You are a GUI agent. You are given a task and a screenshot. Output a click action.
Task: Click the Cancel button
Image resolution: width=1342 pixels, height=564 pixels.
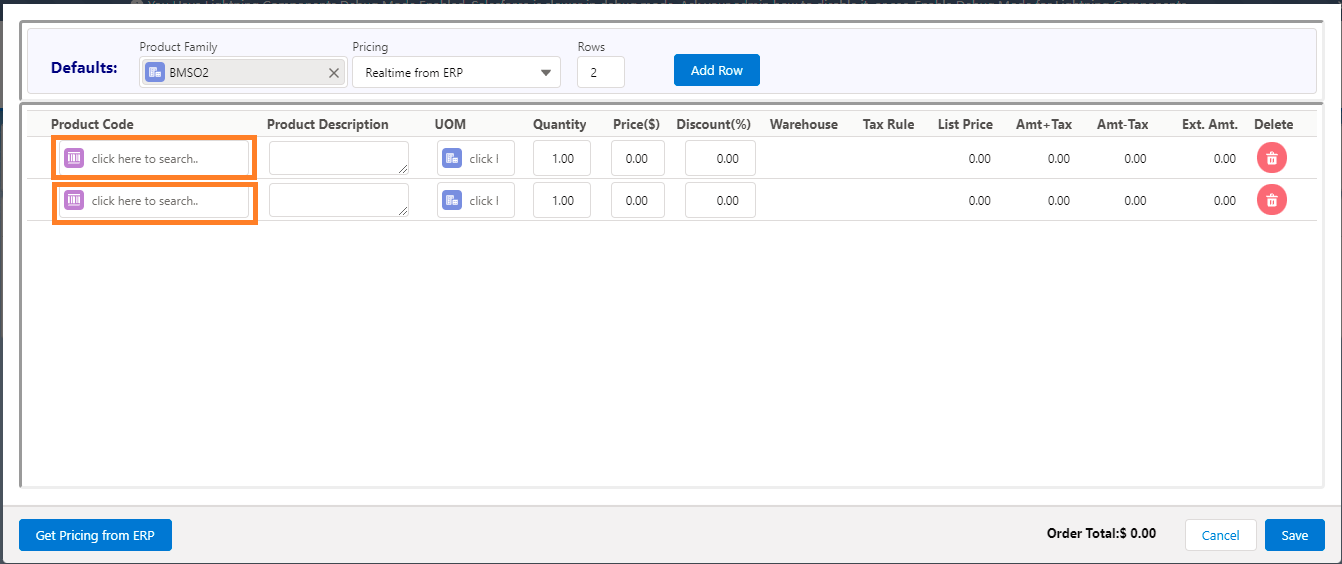[x=1221, y=535]
